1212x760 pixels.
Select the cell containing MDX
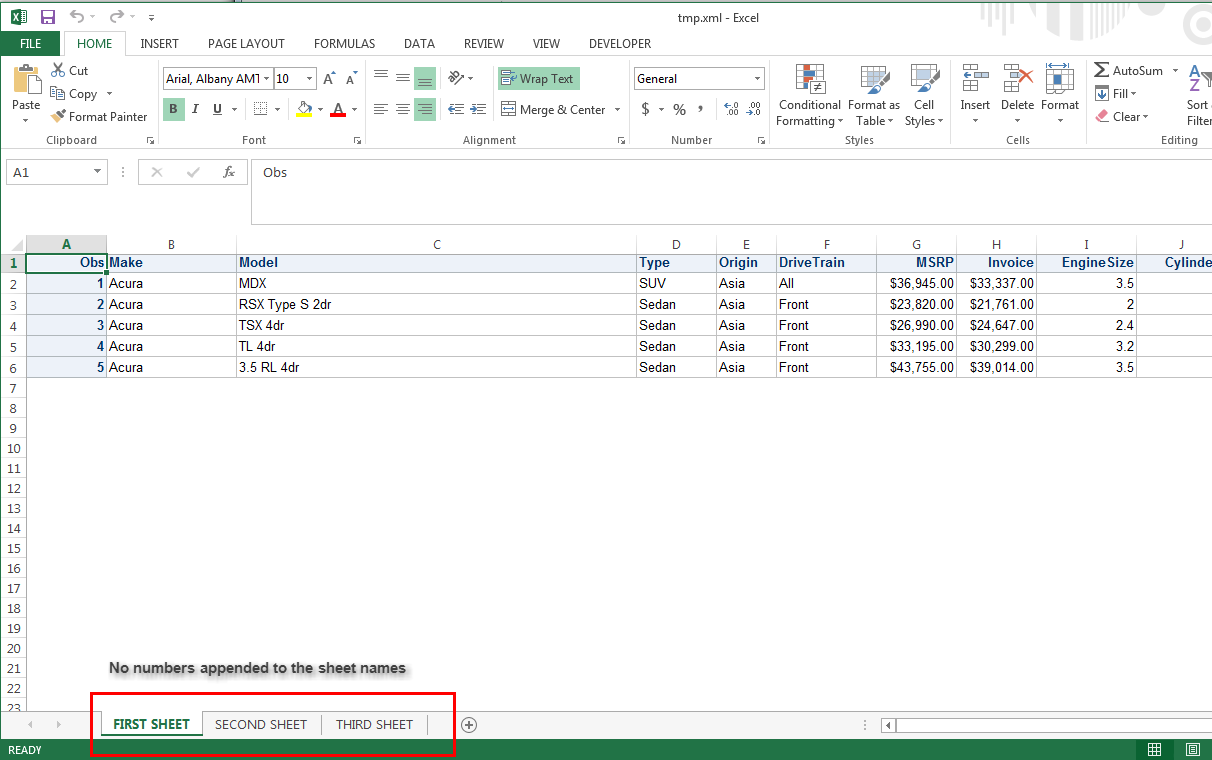(436, 283)
